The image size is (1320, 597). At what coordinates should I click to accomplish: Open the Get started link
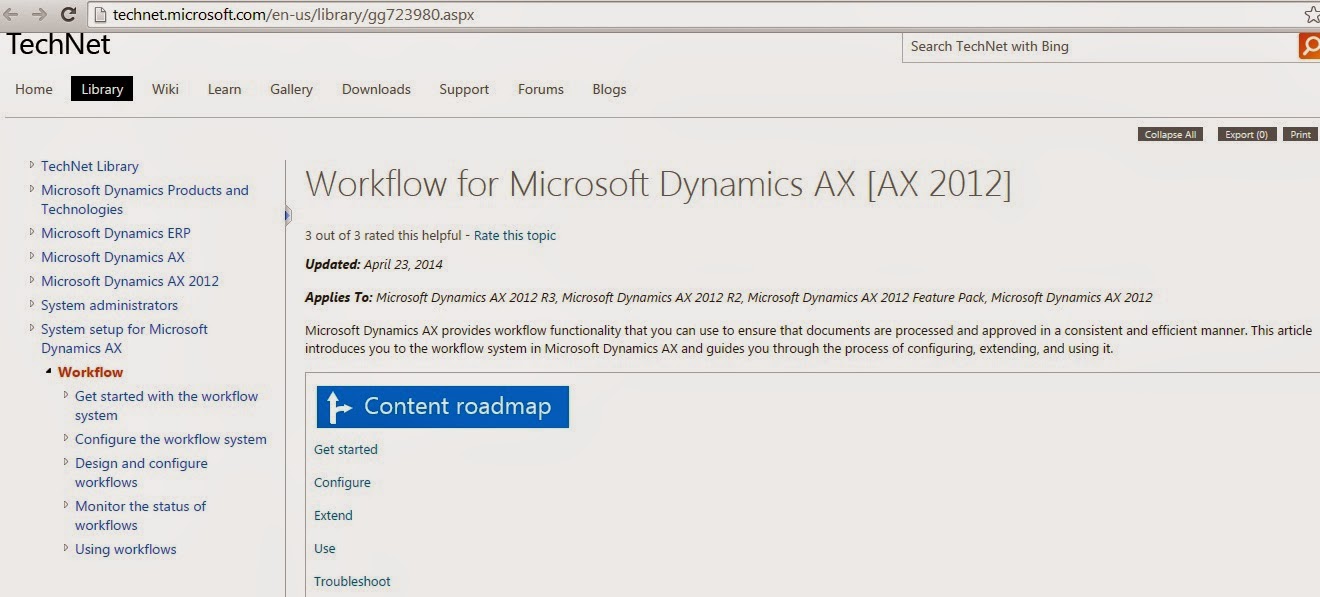coord(346,449)
